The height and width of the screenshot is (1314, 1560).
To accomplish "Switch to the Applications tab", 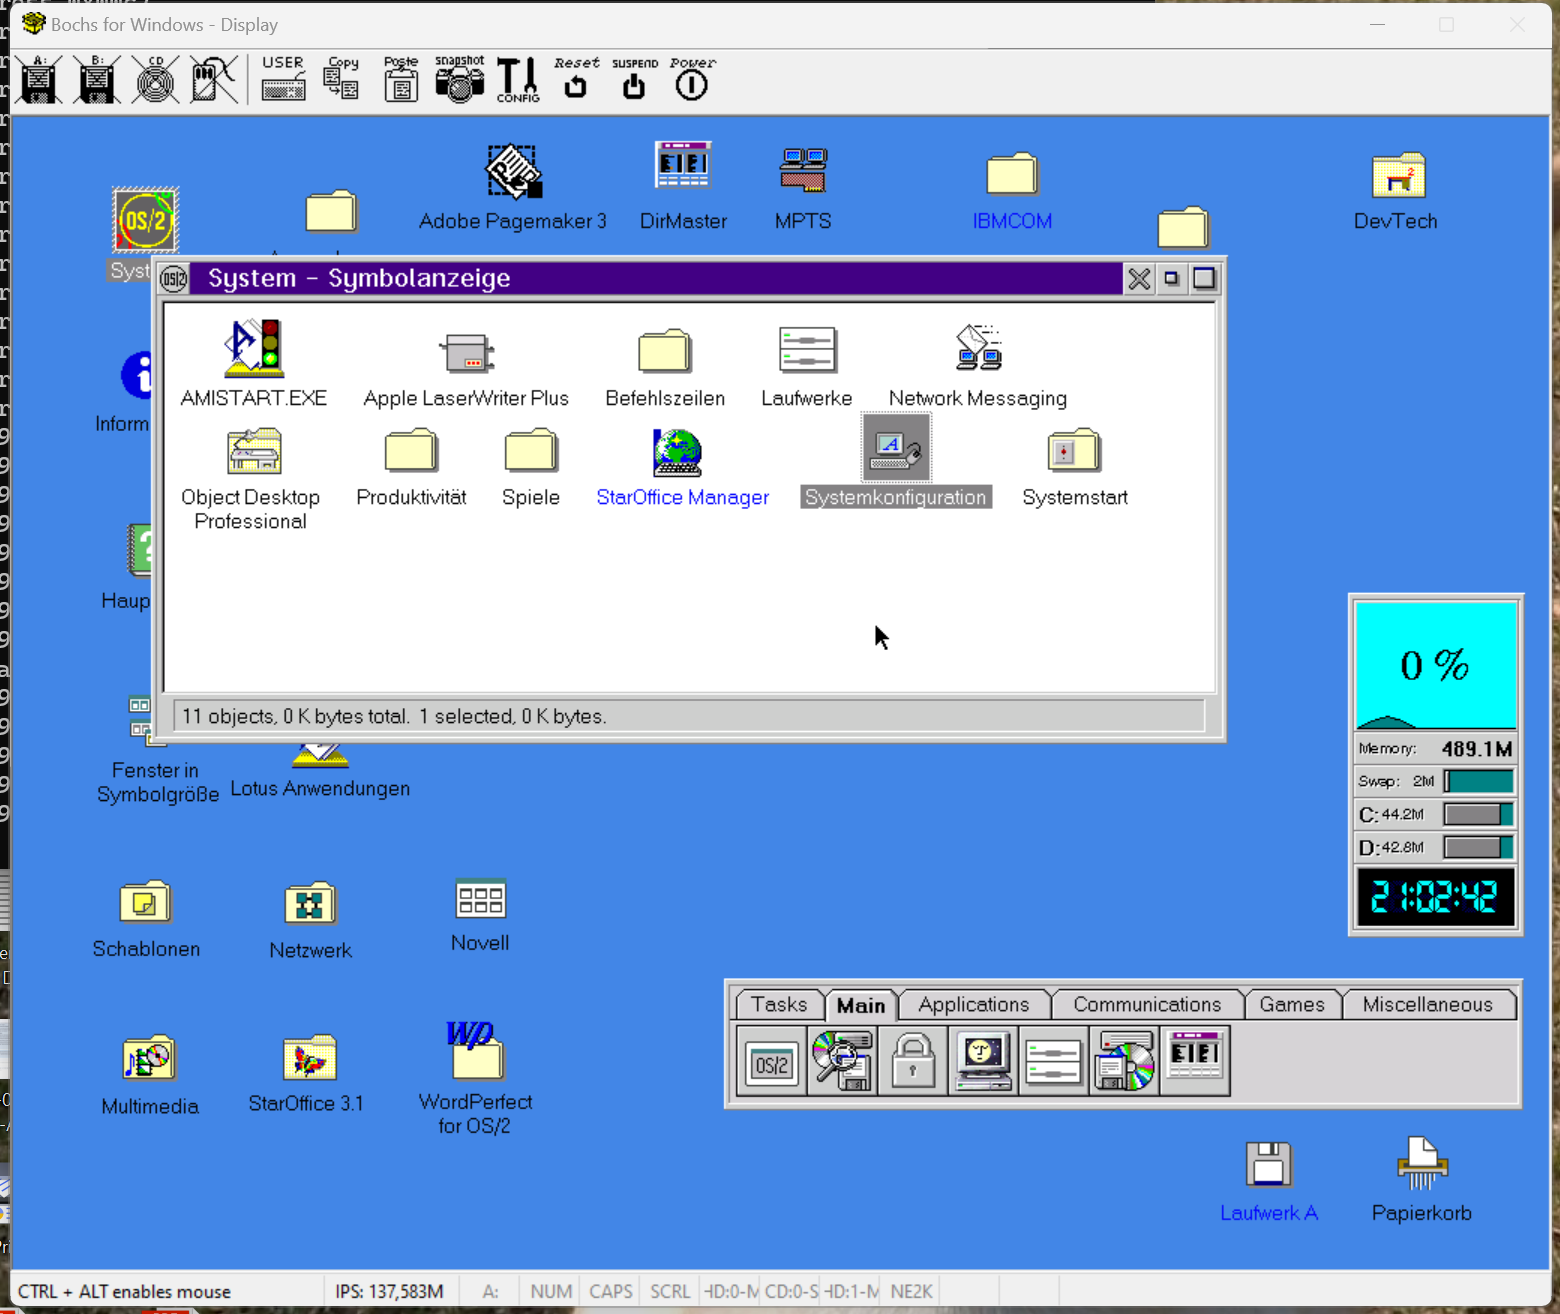I will tap(974, 1004).
